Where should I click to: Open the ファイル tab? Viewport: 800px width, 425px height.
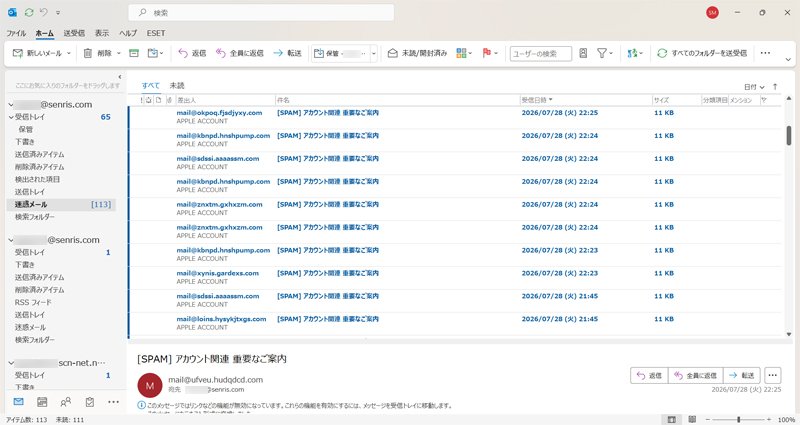pos(16,33)
